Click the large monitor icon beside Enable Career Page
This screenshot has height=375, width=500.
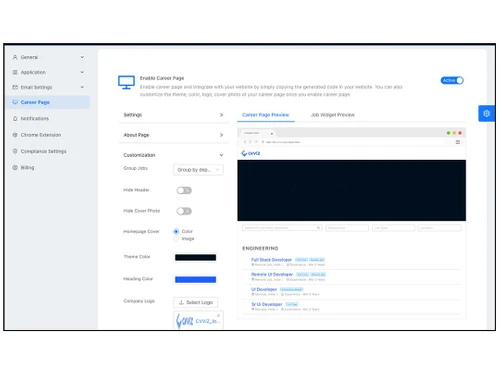(126, 82)
